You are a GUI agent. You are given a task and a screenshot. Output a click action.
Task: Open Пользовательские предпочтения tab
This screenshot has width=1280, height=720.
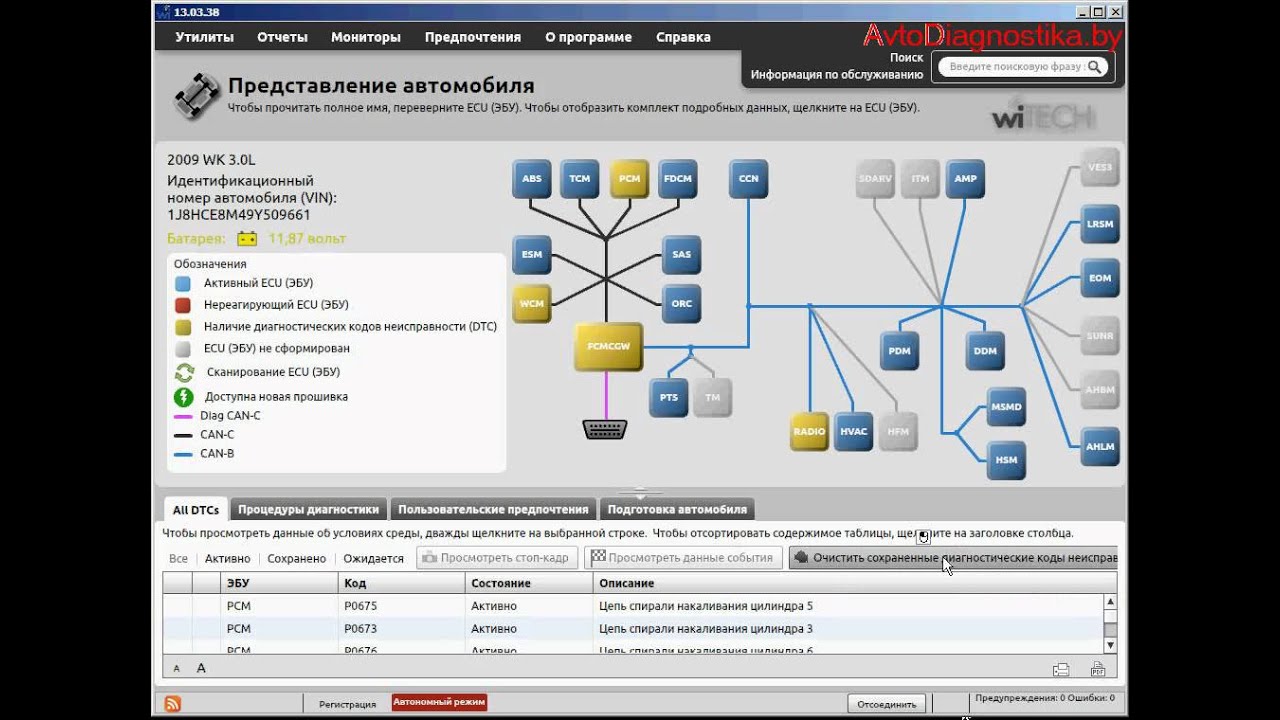pyautogui.click(x=493, y=509)
